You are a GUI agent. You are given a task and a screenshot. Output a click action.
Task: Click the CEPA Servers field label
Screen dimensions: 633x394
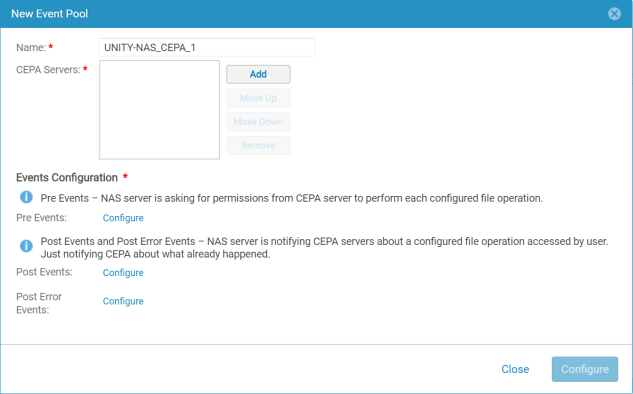[x=48, y=70]
